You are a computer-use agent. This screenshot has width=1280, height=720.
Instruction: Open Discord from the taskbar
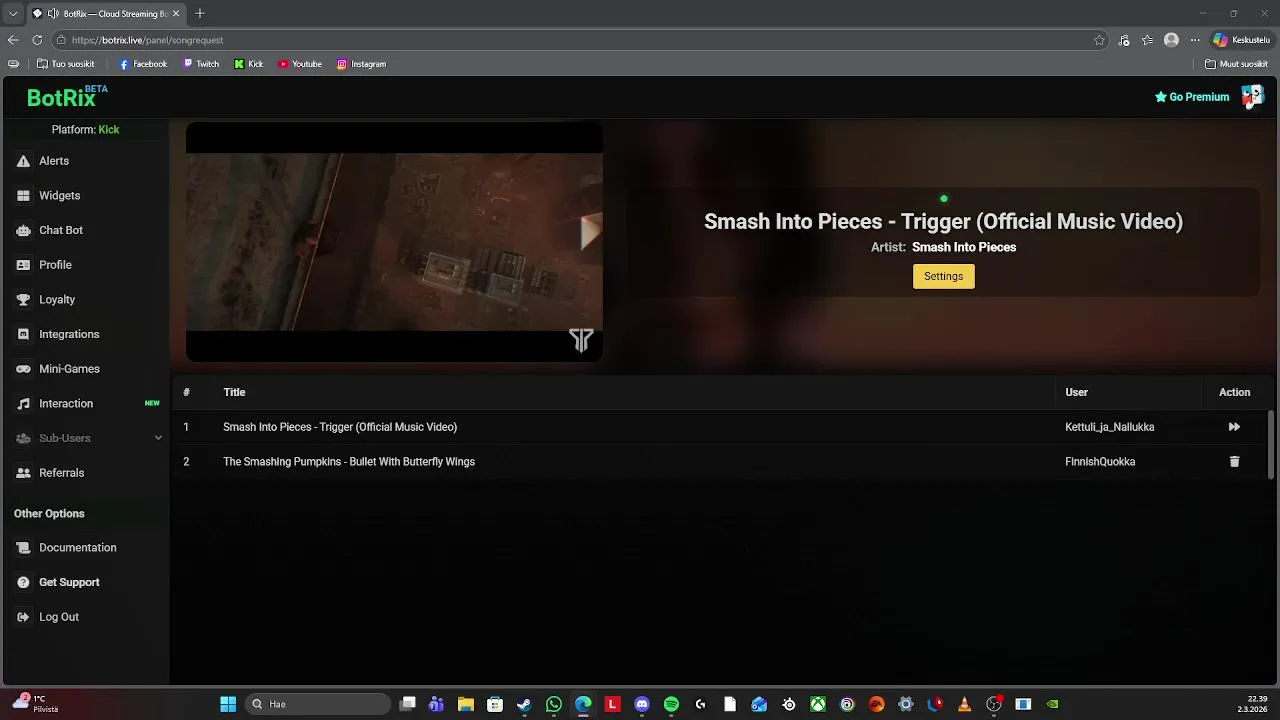(642, 704)
